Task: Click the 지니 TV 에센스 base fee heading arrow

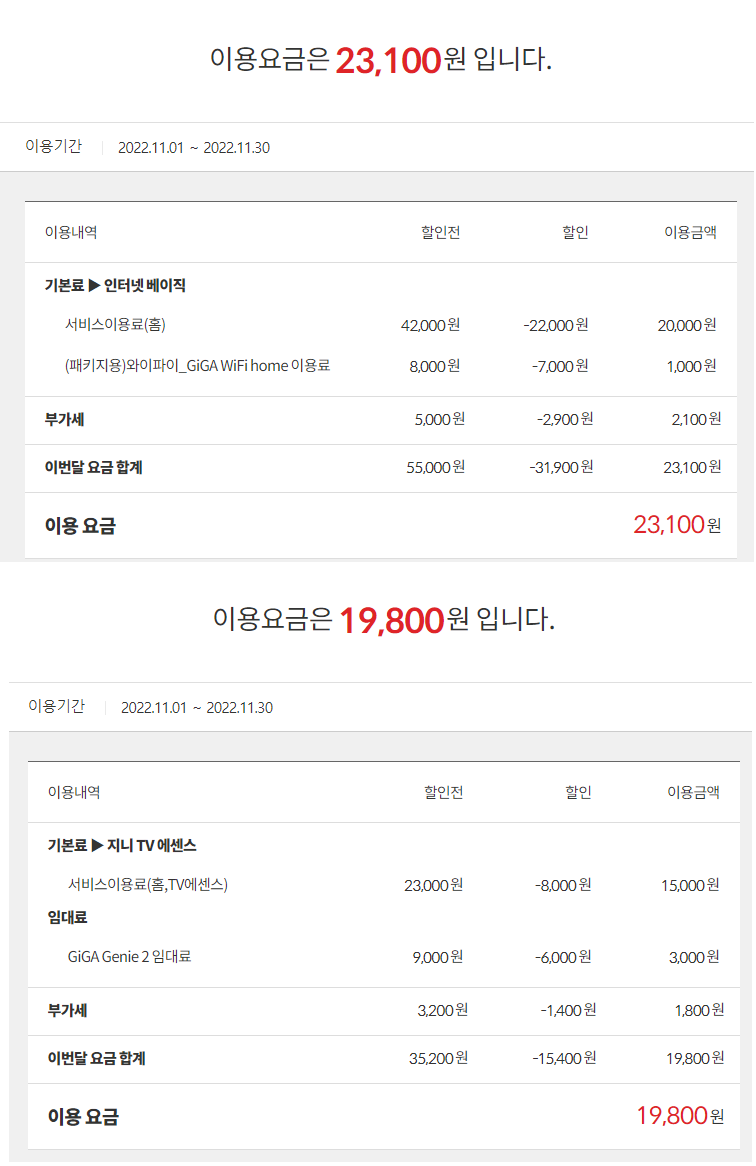Action: click(x=98, y=845)
